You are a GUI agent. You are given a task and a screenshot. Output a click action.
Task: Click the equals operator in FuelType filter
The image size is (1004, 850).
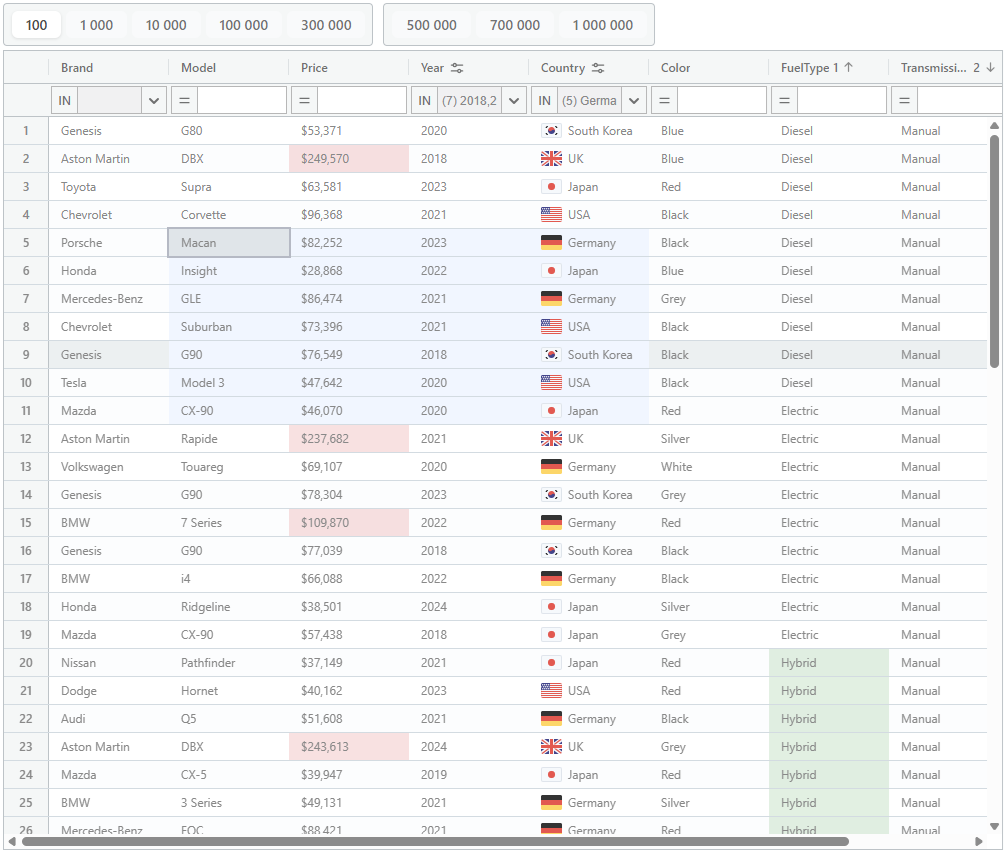coord(785,101)
